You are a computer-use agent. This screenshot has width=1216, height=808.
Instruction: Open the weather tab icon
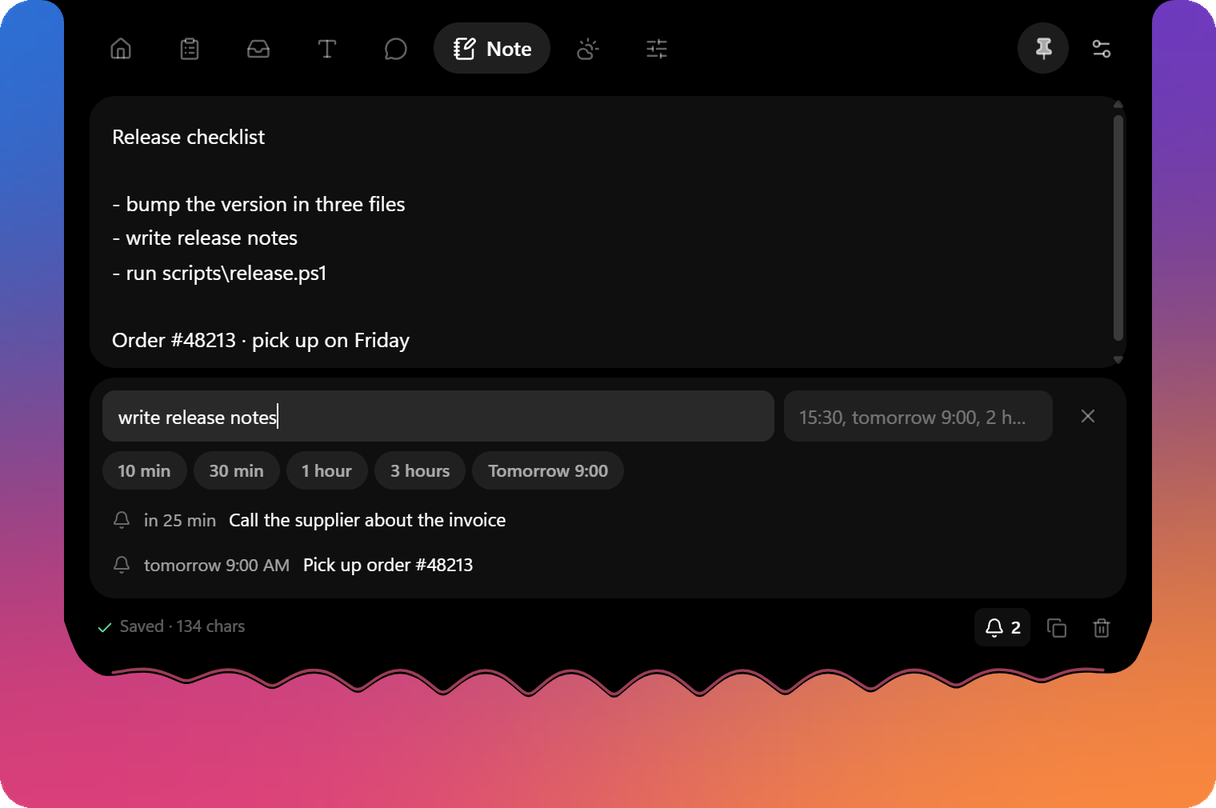tap(588, 49)
